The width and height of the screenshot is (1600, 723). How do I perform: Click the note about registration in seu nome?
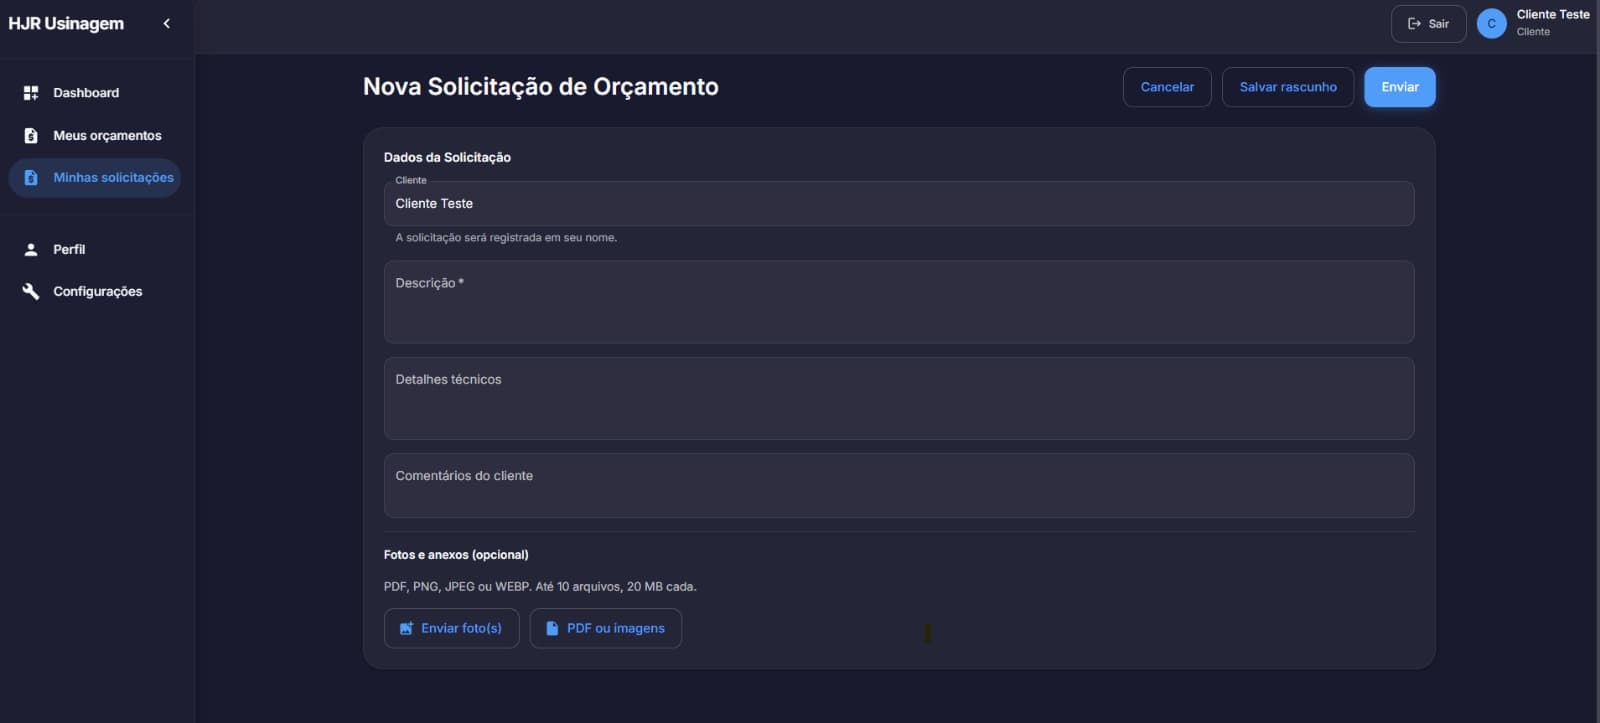tap(506, 238)
